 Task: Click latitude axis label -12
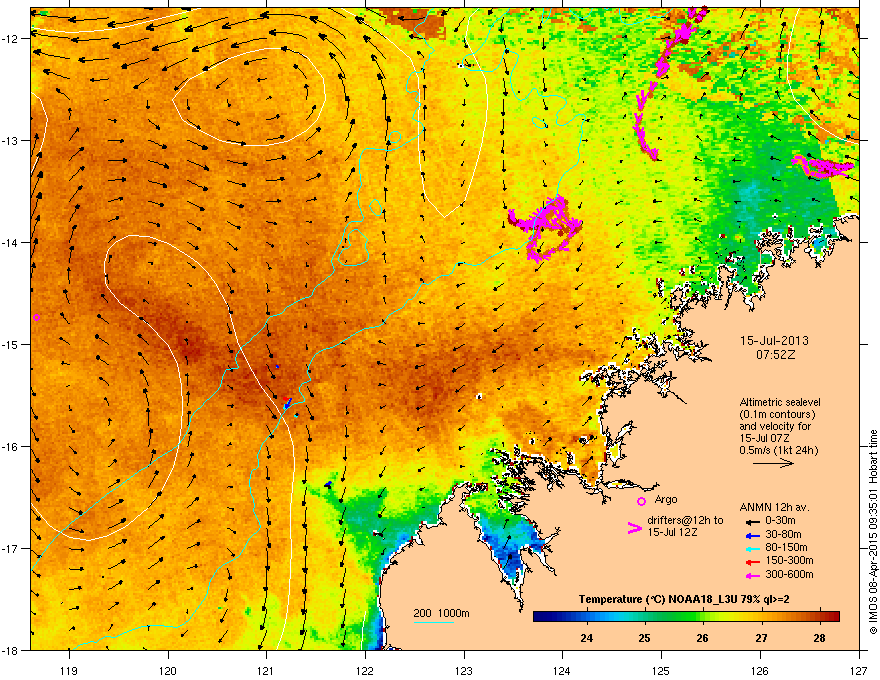pos(10,38)
